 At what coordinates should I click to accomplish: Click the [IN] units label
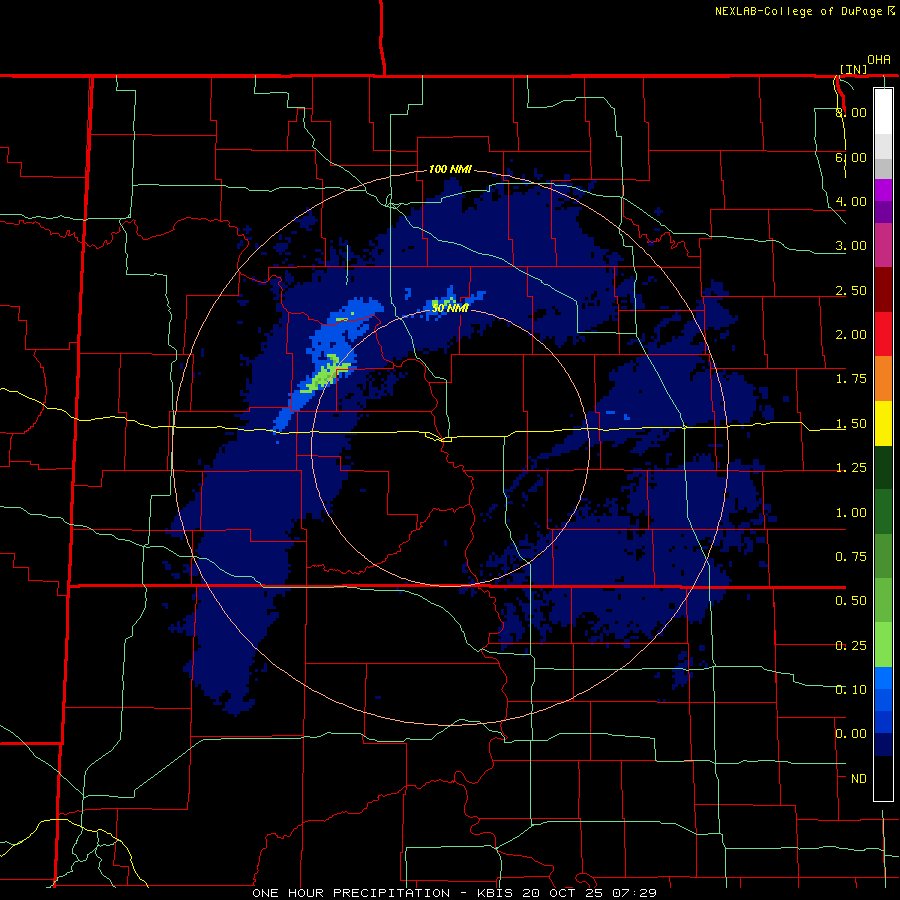pyautogui.click(x=854, y=69)
